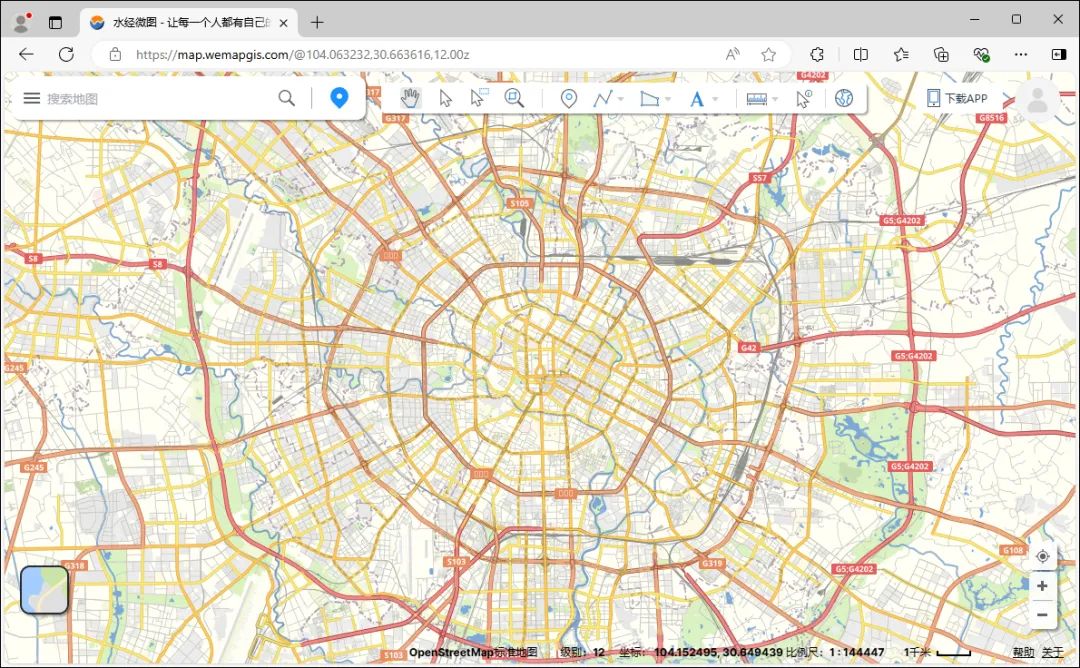Viewport: 1080px width, 668px height.
Task: Select the identify info cursor tool
Action: (x=804, y=98)
